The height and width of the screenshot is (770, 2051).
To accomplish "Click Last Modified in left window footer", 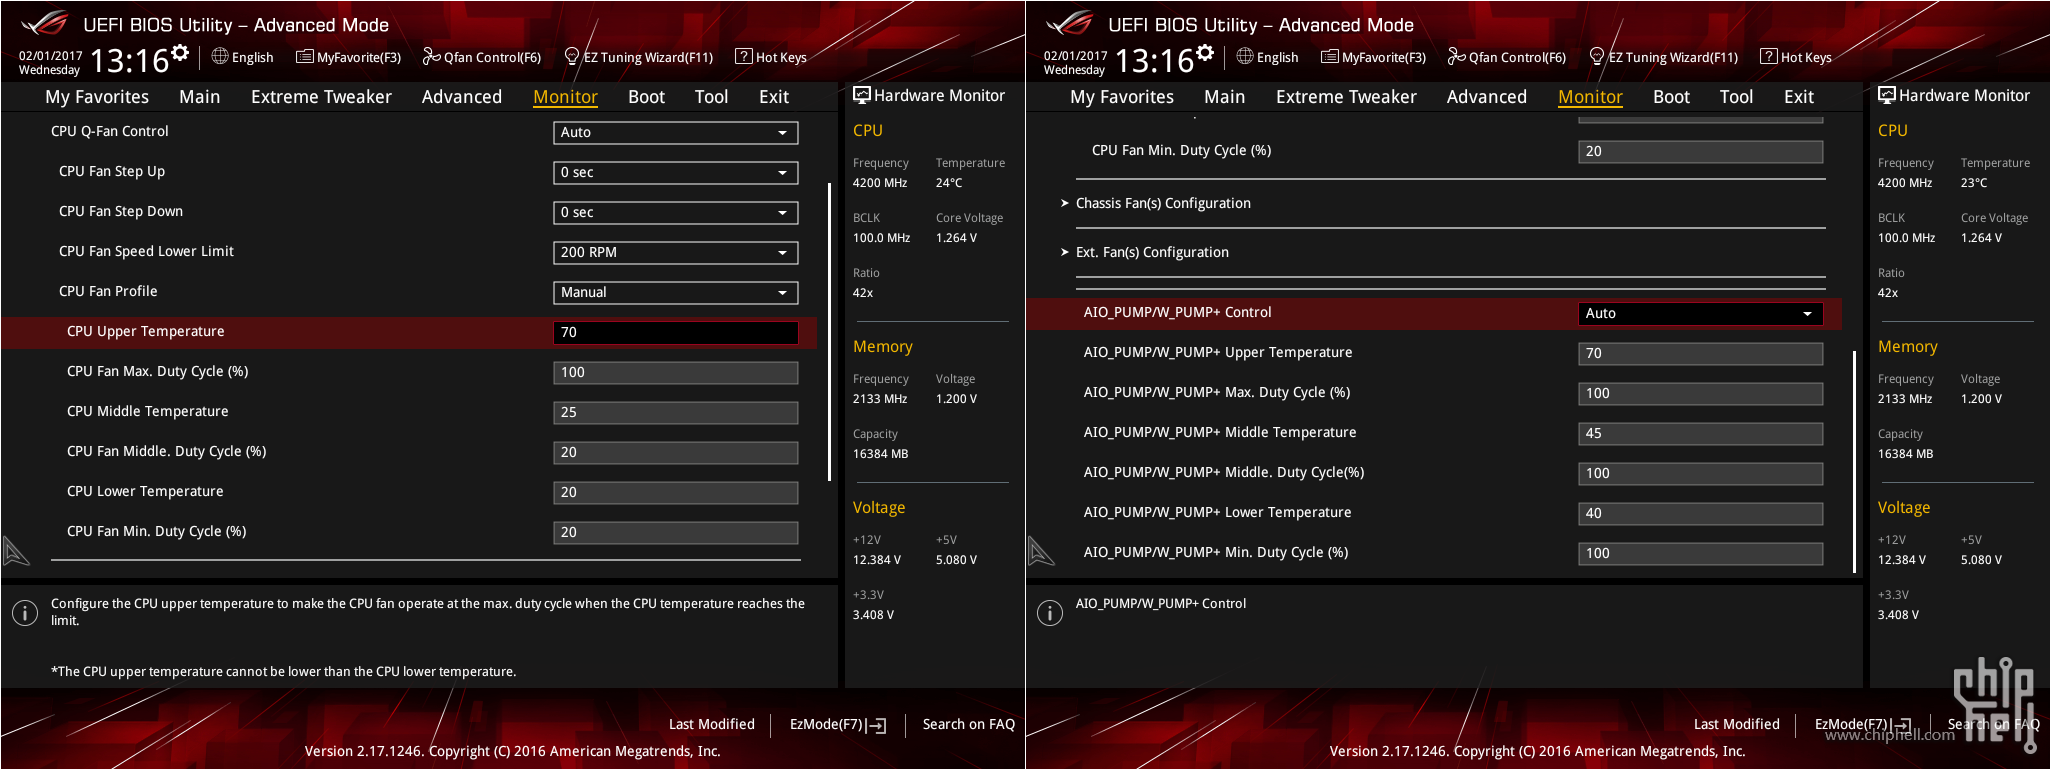I will click(x=711, y=724).
